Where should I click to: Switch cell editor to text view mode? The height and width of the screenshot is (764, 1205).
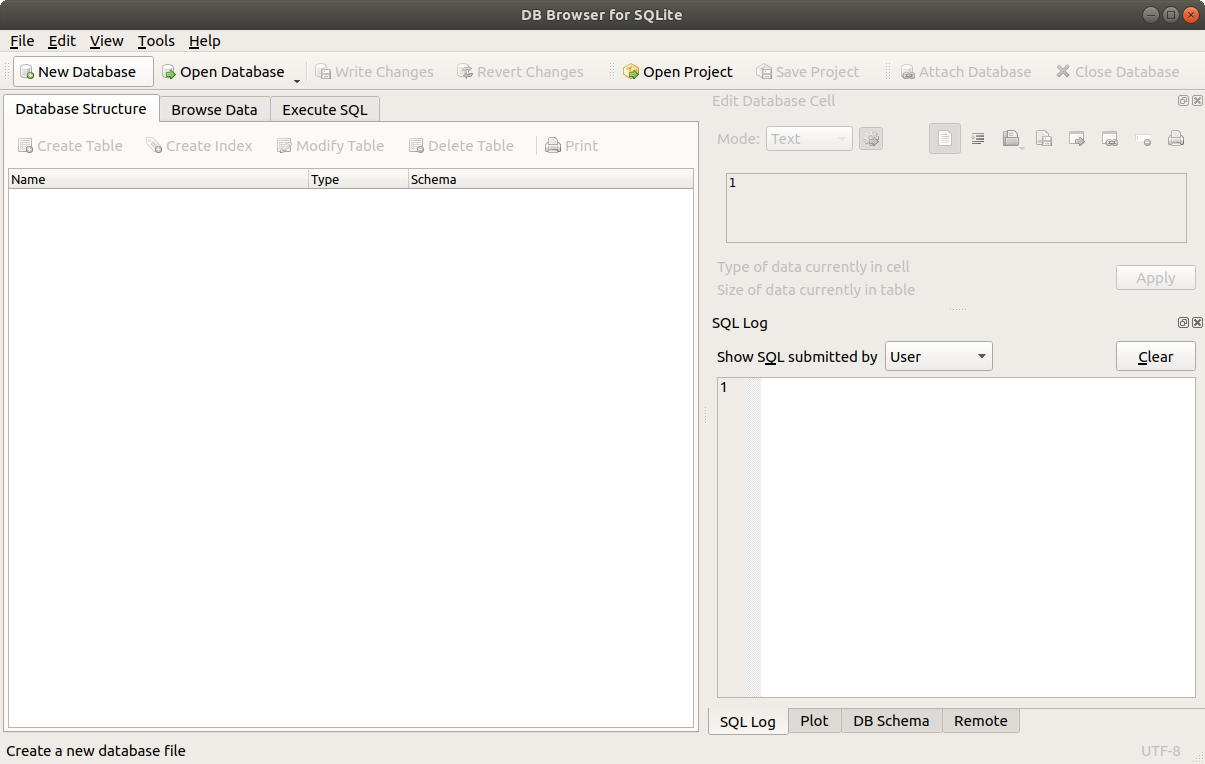[944, 138]
